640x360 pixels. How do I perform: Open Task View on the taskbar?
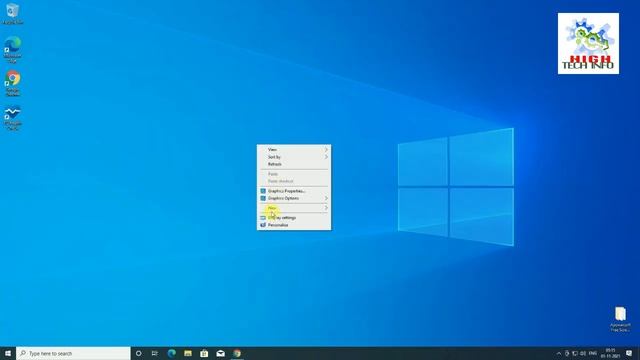[x=155, y=353]
